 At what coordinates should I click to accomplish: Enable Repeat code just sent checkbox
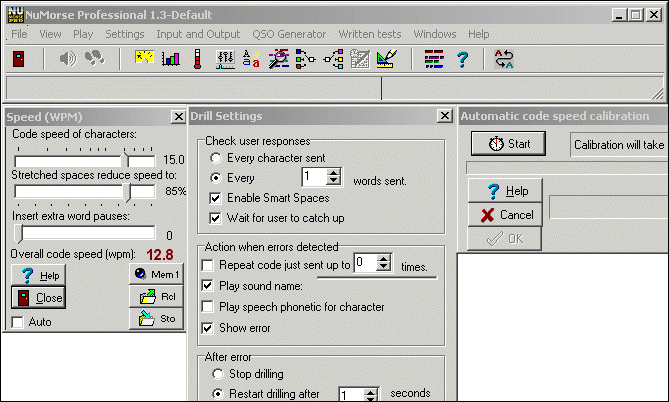click(x=208, y=265)
